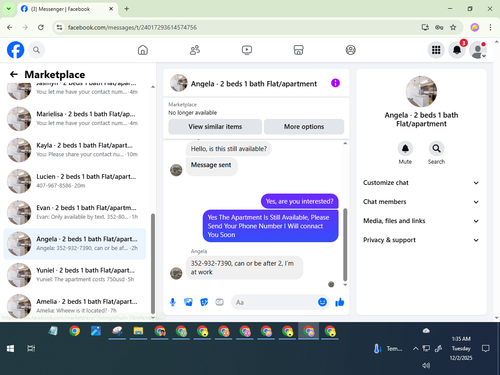This screenshot has width=500, height=375.
Task: Expand Customize chat section
Action: [x=421, y=183]
